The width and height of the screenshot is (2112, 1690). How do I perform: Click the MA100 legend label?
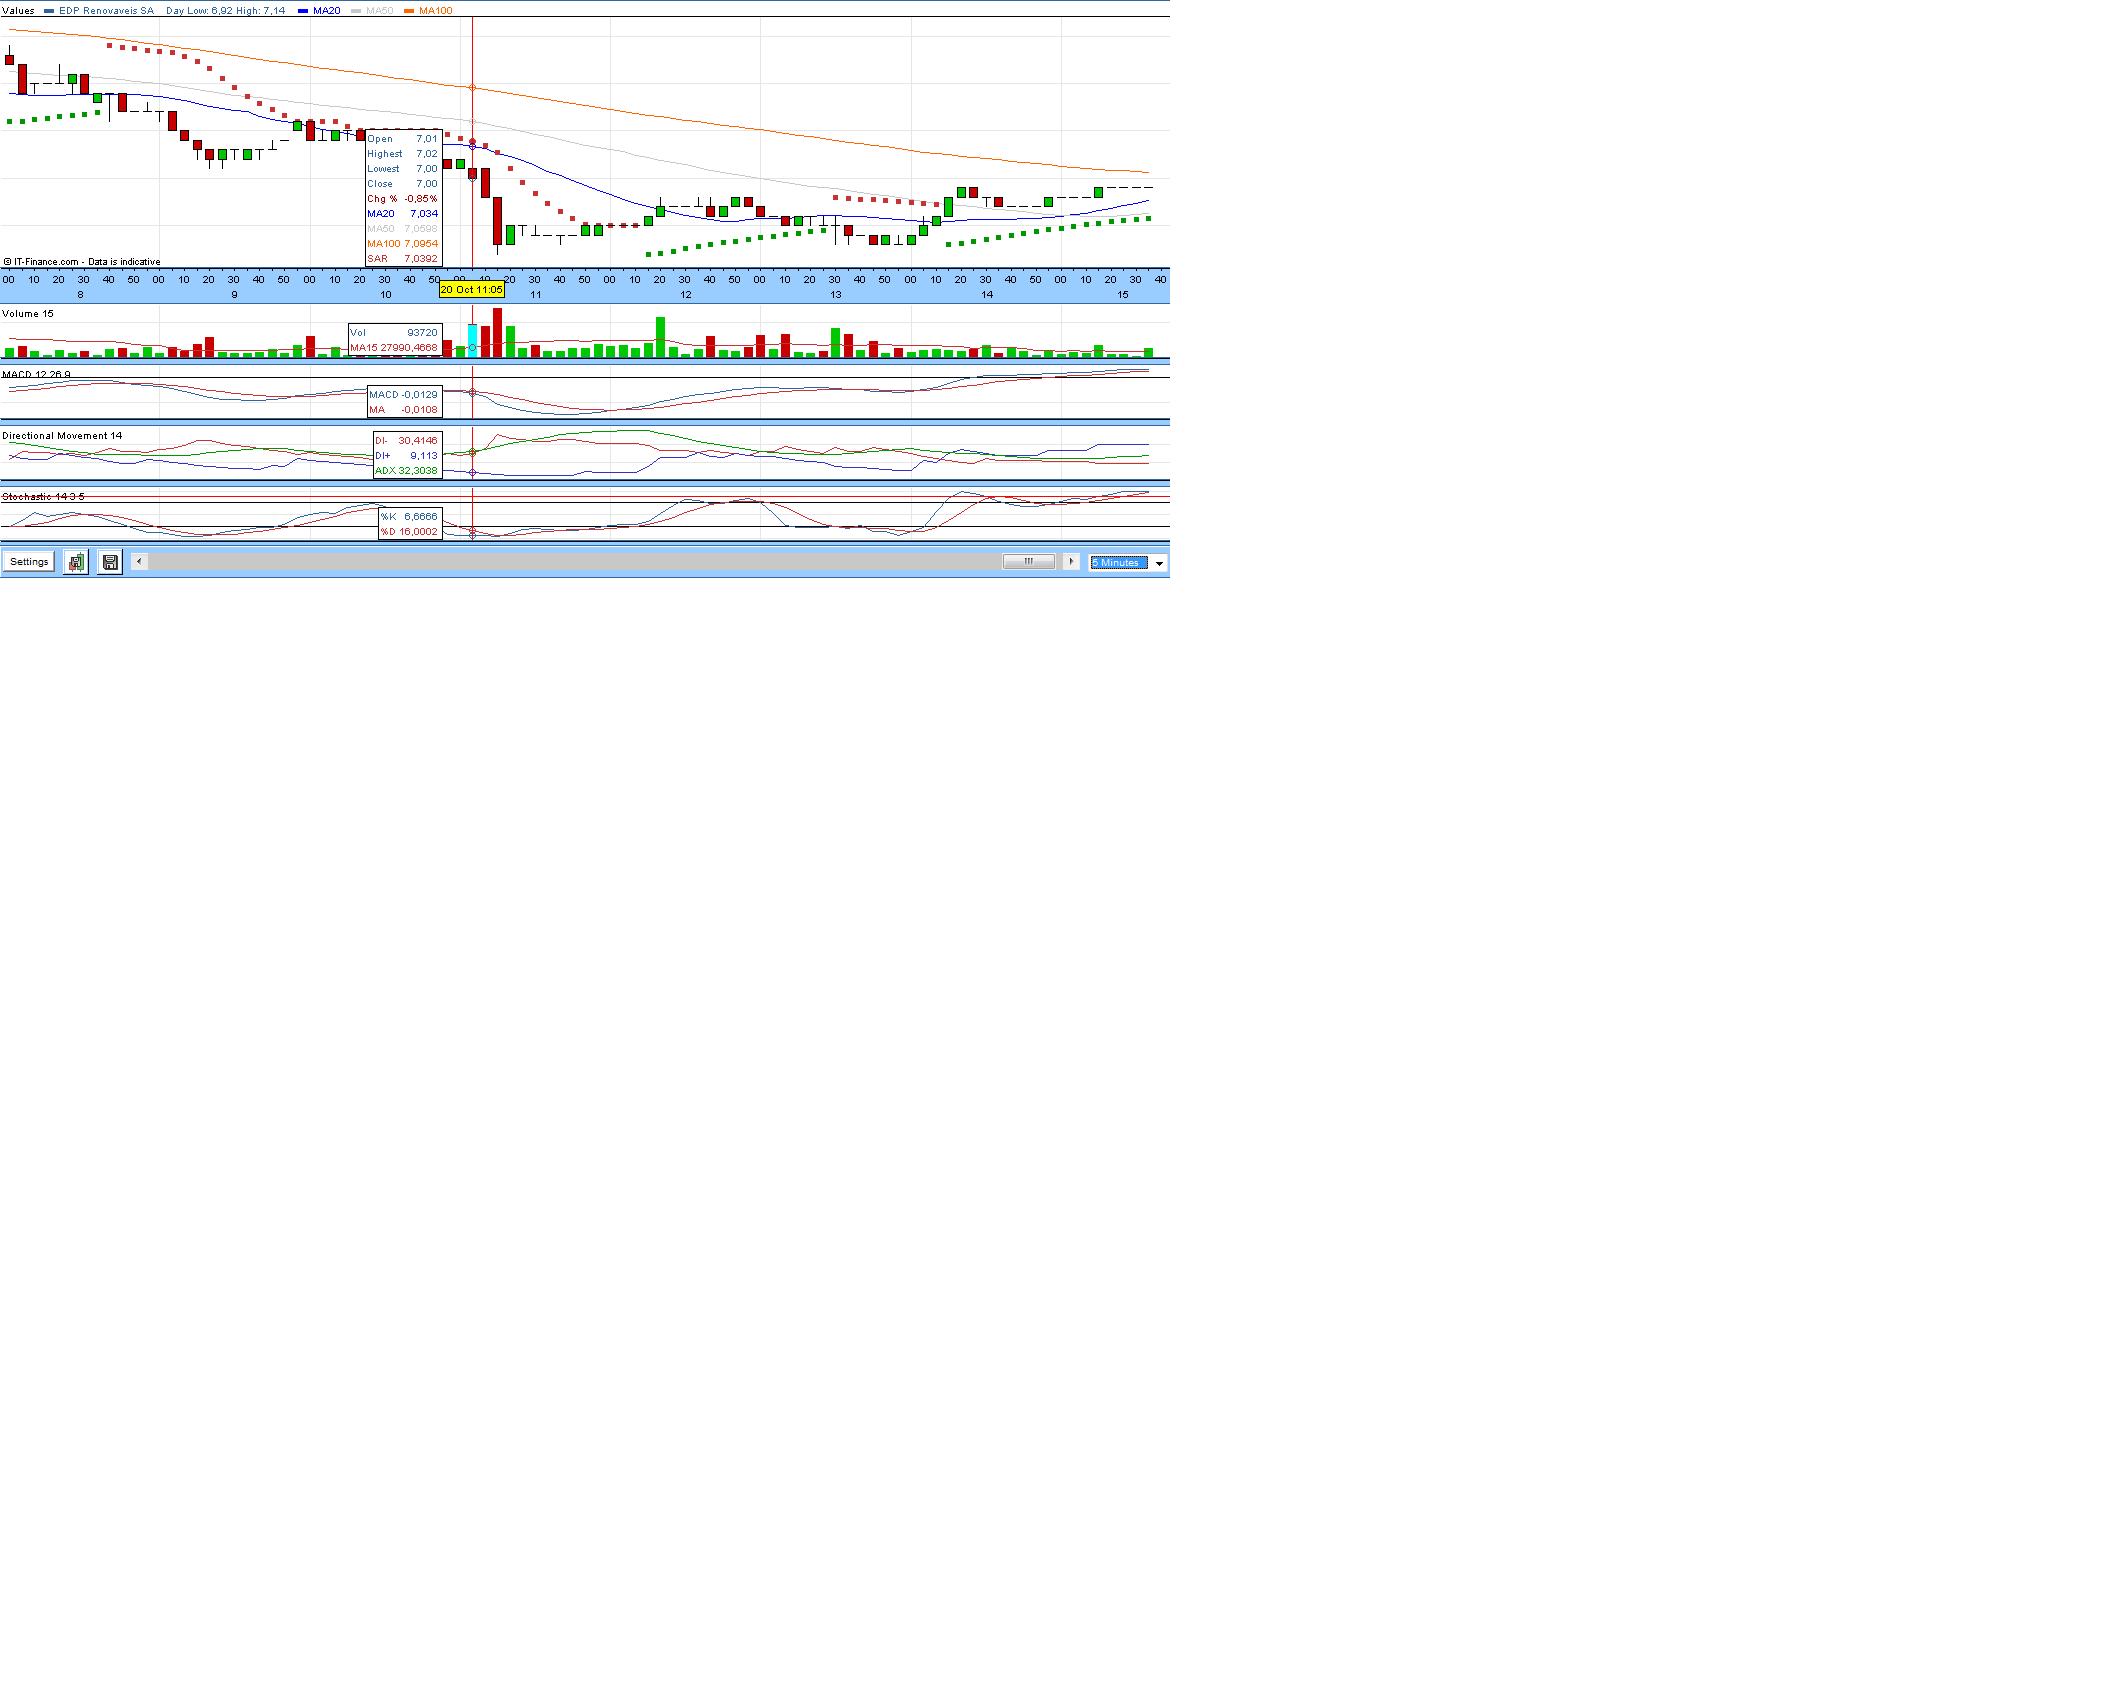[435, 10]
